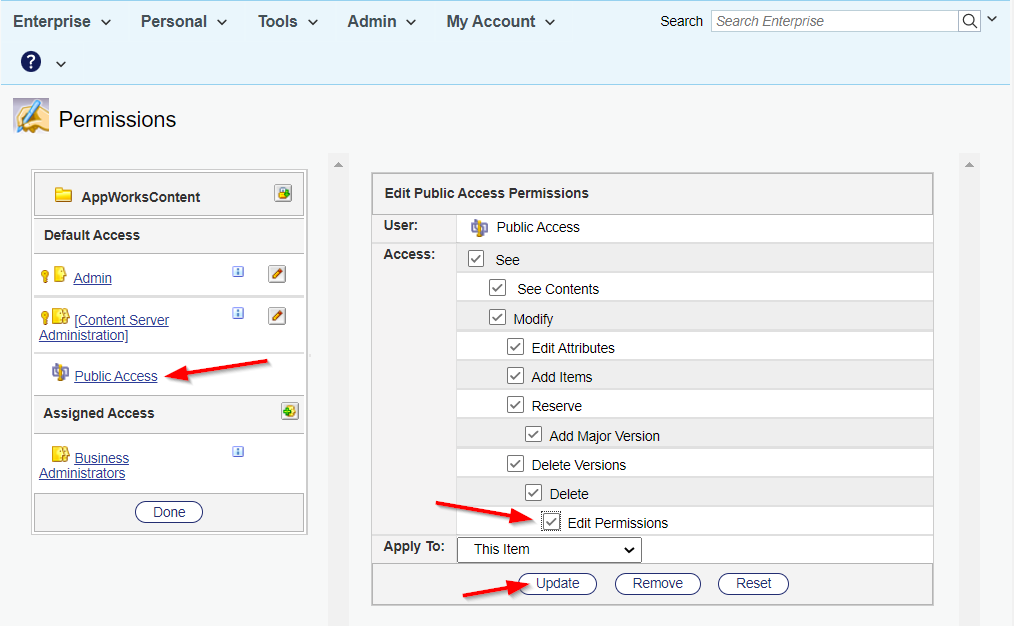This screenshot has width=1014, height=626.
Task: Disable the Add Major Version checkbox
Action: tap(533, 435)
